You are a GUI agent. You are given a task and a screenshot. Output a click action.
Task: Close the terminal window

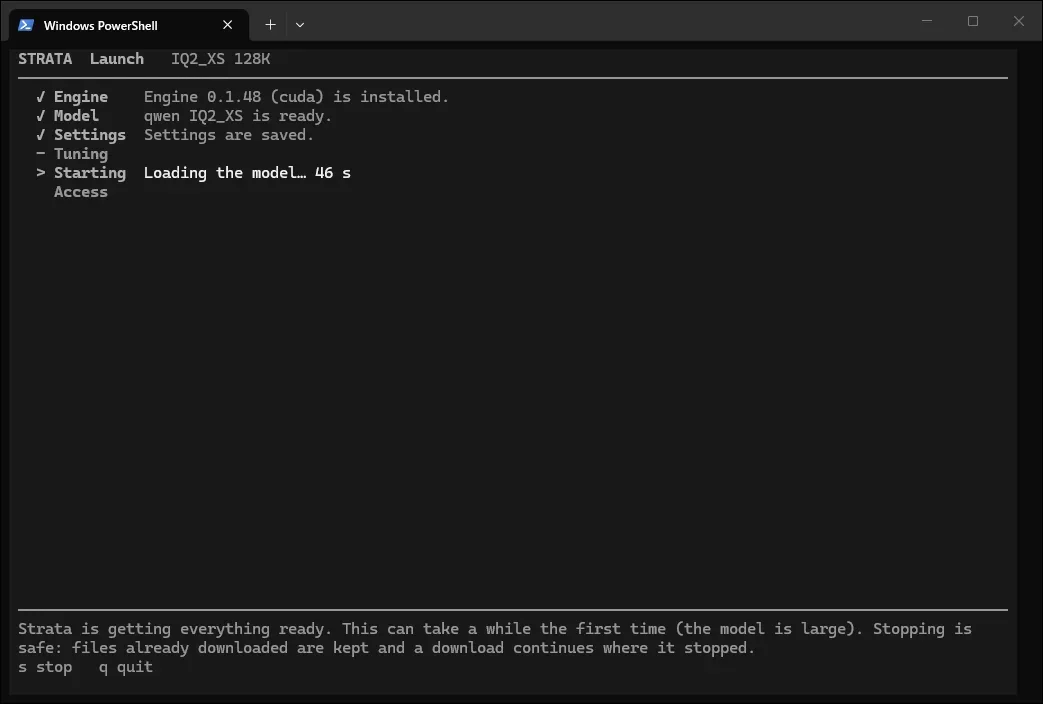click(1018, 21)
